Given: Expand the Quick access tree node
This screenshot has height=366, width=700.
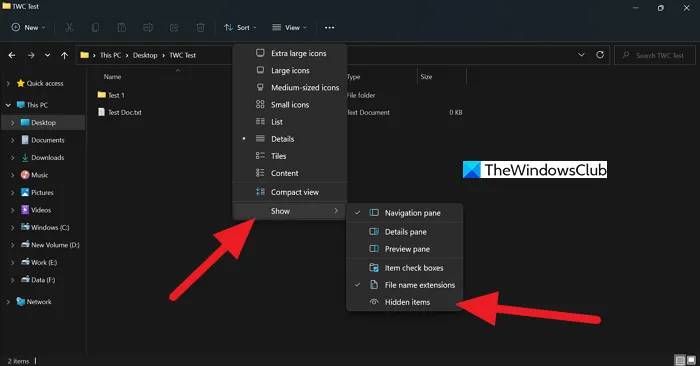Looking at the screenshot, I should (8, 83).
